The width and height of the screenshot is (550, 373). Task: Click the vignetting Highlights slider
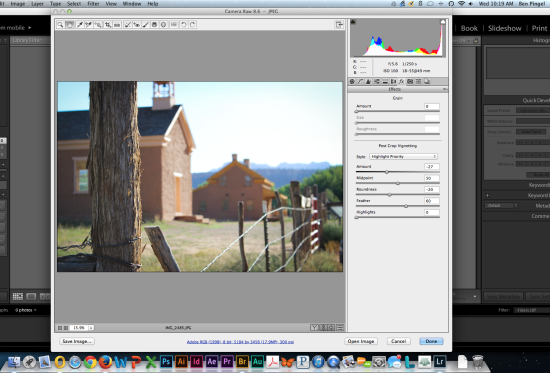(x=398, y=217)
